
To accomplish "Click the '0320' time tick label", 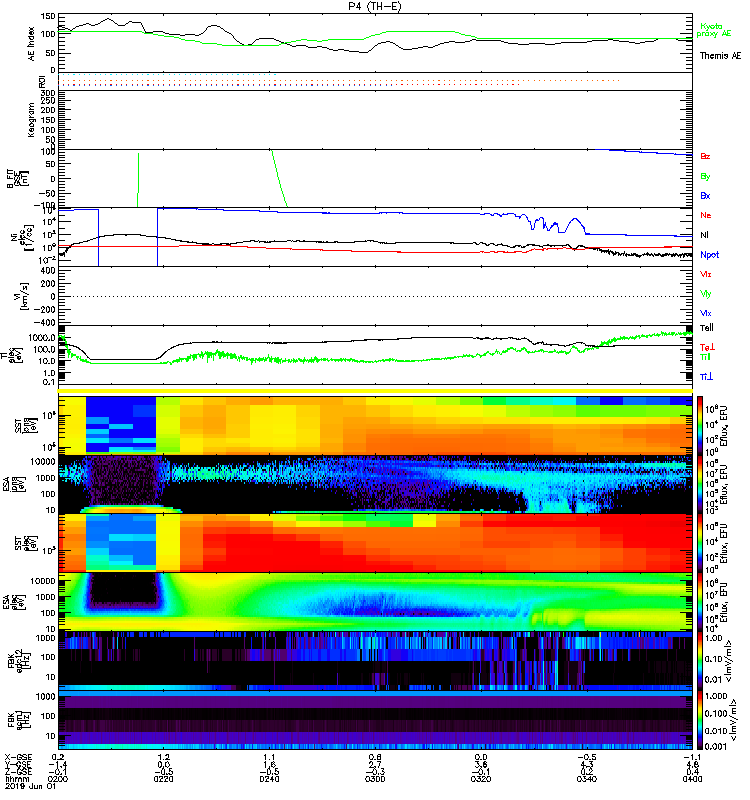I will click(x=481, y=779).
